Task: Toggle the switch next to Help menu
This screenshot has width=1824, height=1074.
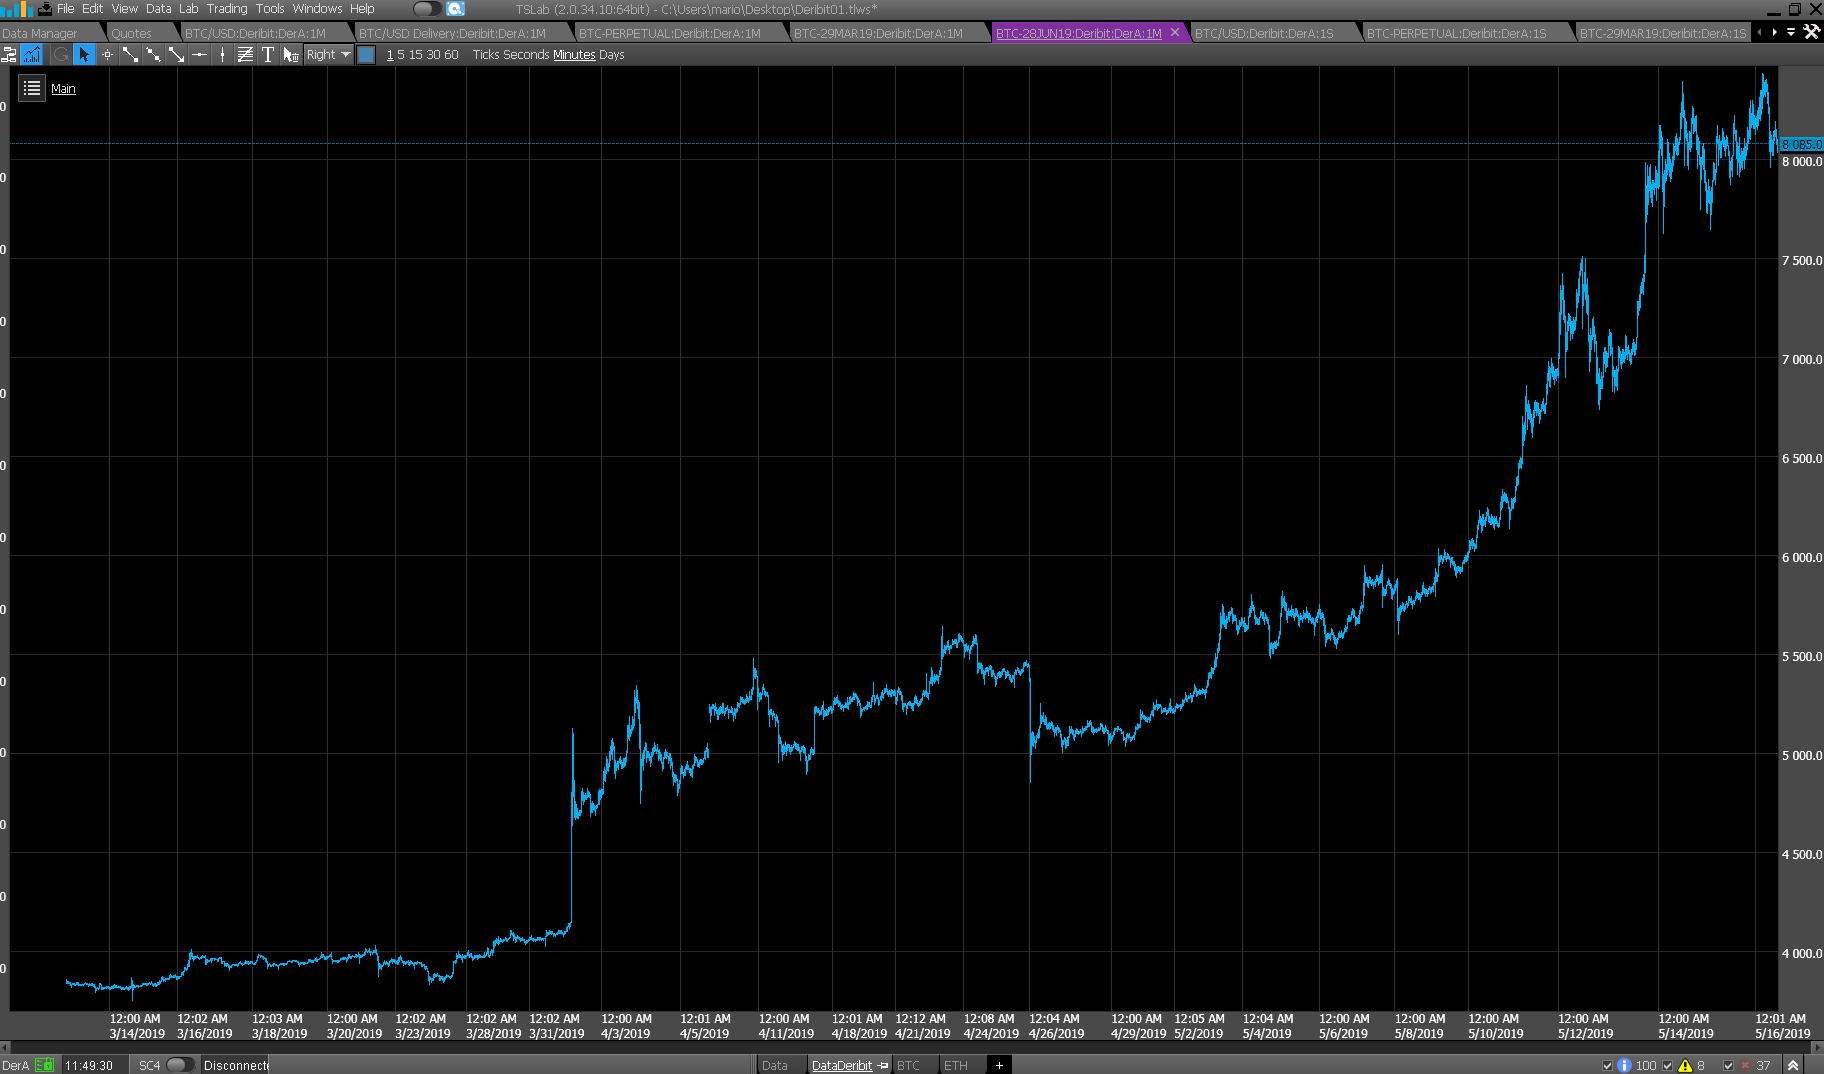Action: 427,9
